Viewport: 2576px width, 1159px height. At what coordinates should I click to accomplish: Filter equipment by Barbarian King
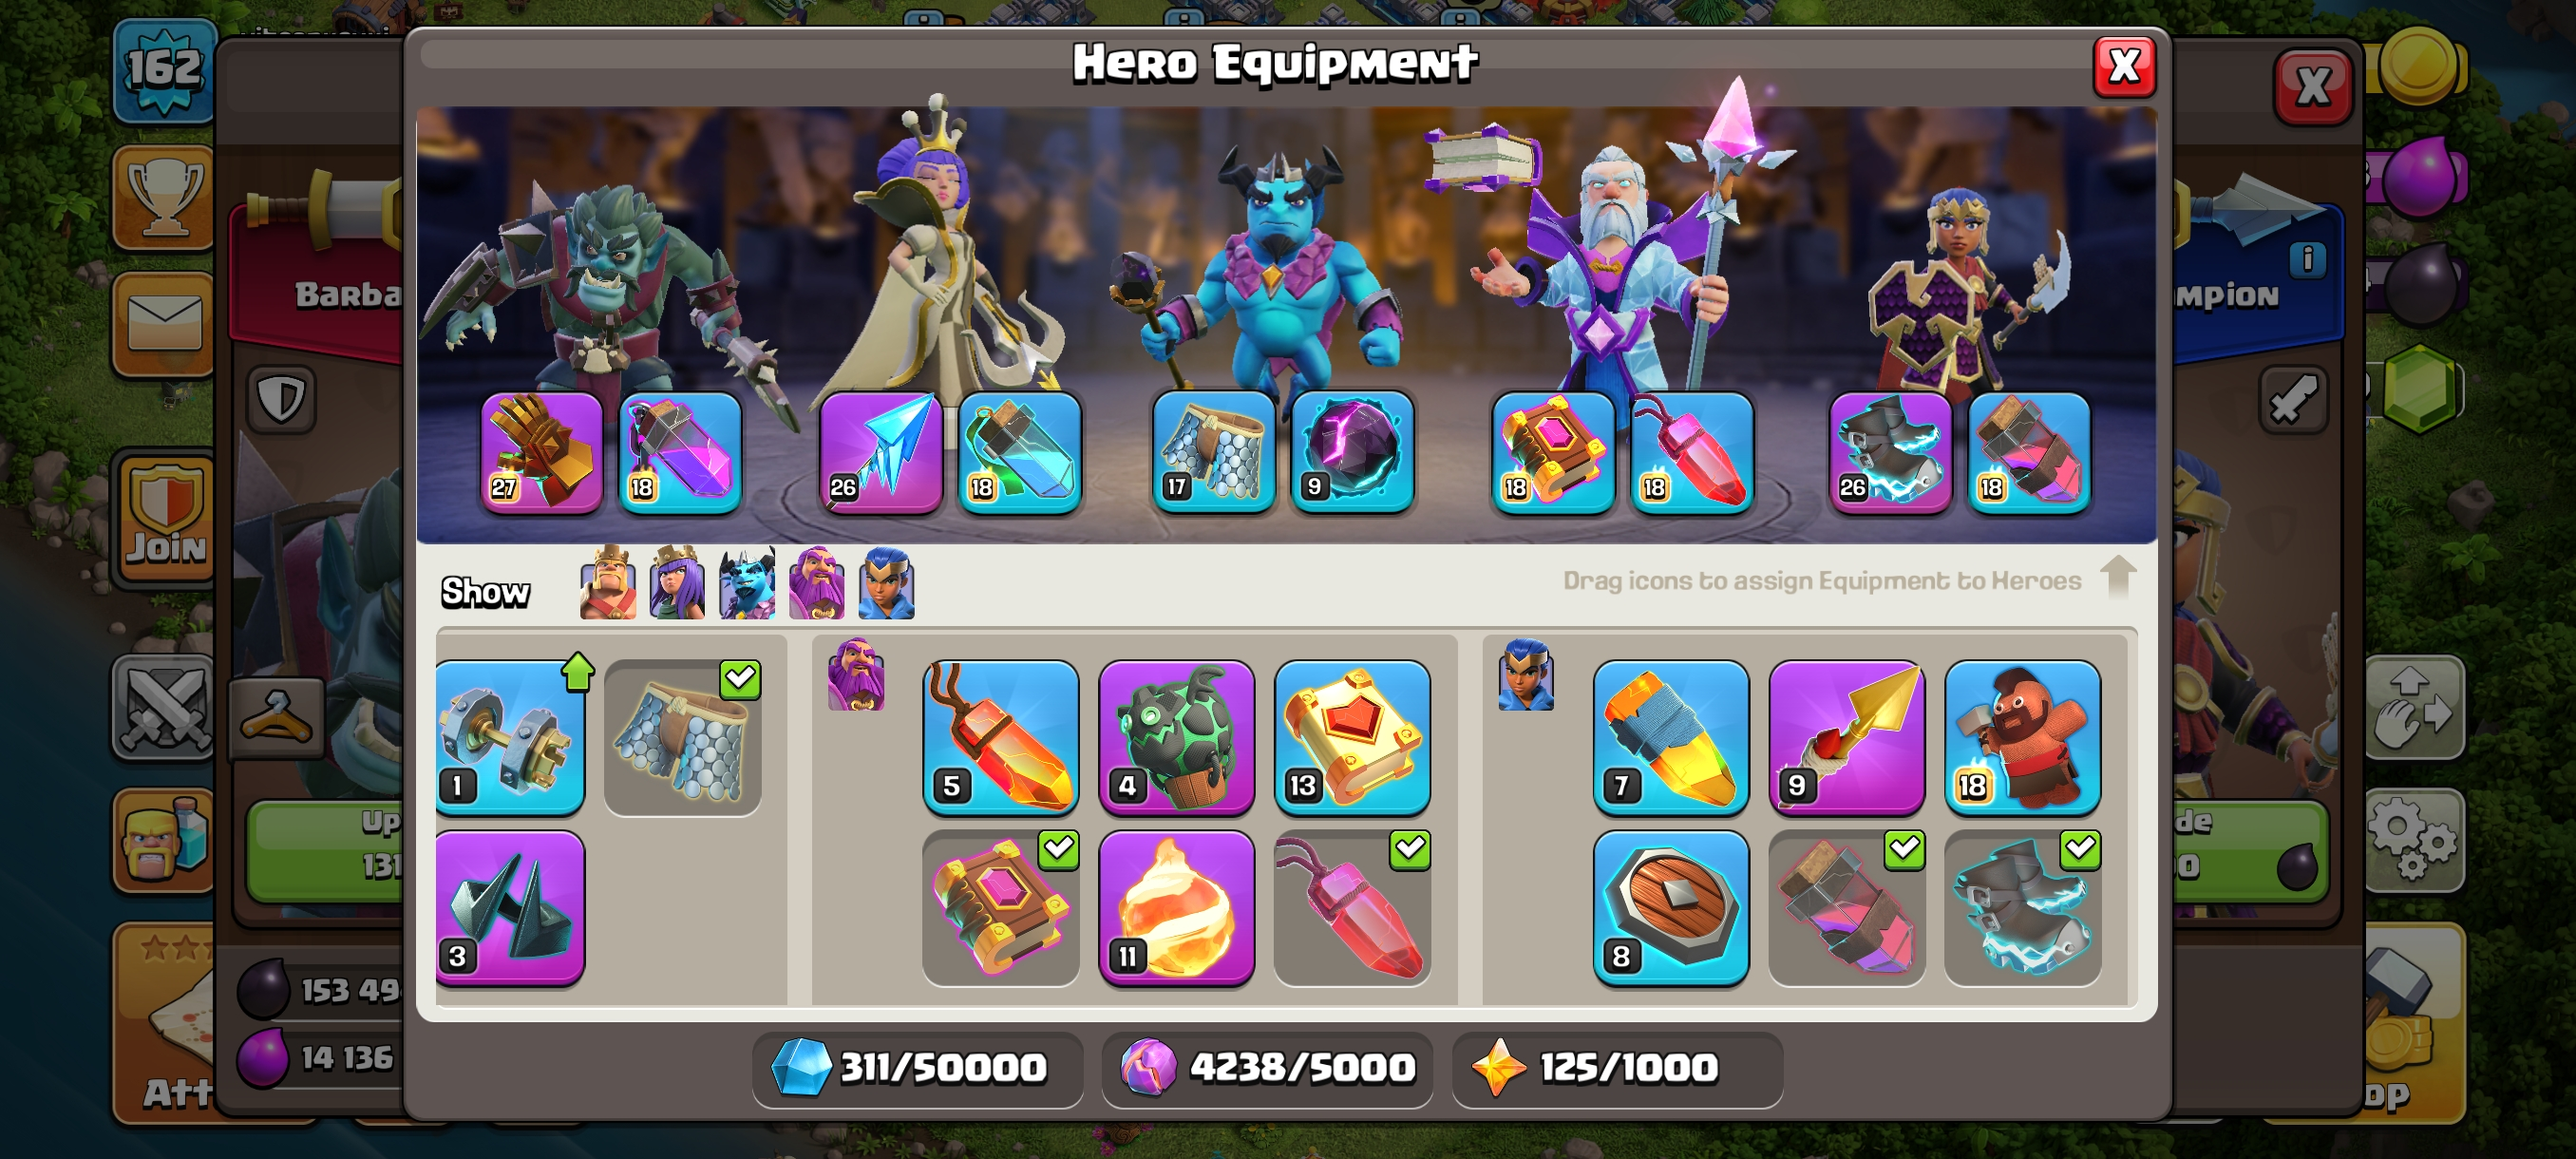(608, 582)
